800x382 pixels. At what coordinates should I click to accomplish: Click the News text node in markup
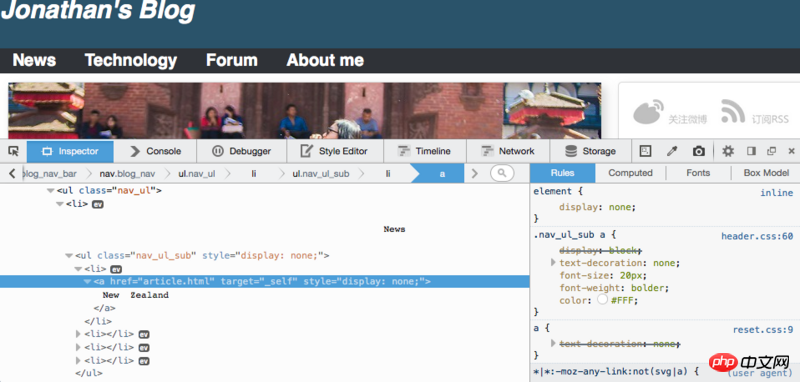(394, 230)
